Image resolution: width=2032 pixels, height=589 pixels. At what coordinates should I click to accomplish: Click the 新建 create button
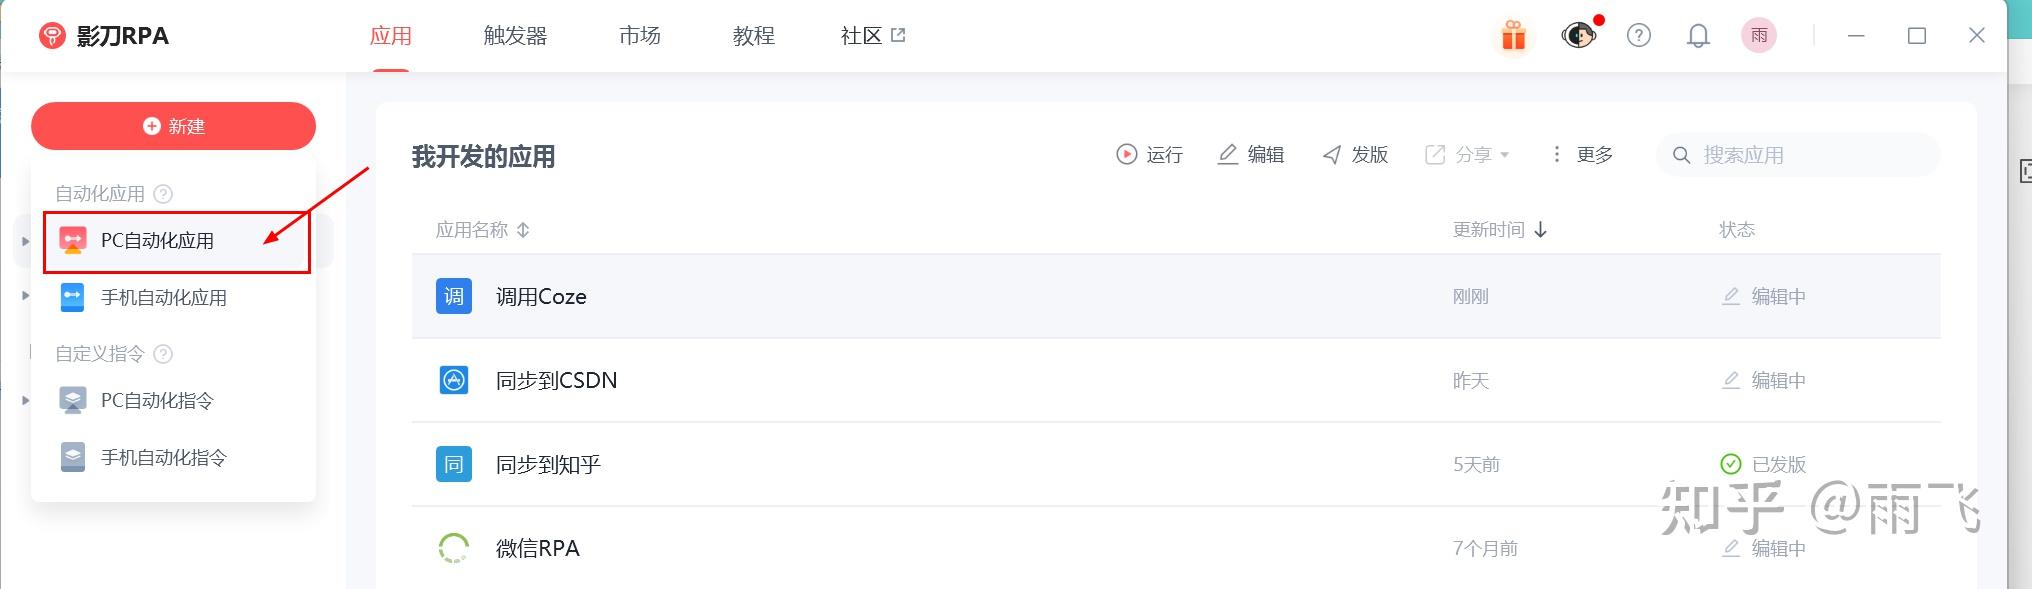coord(172,126)
